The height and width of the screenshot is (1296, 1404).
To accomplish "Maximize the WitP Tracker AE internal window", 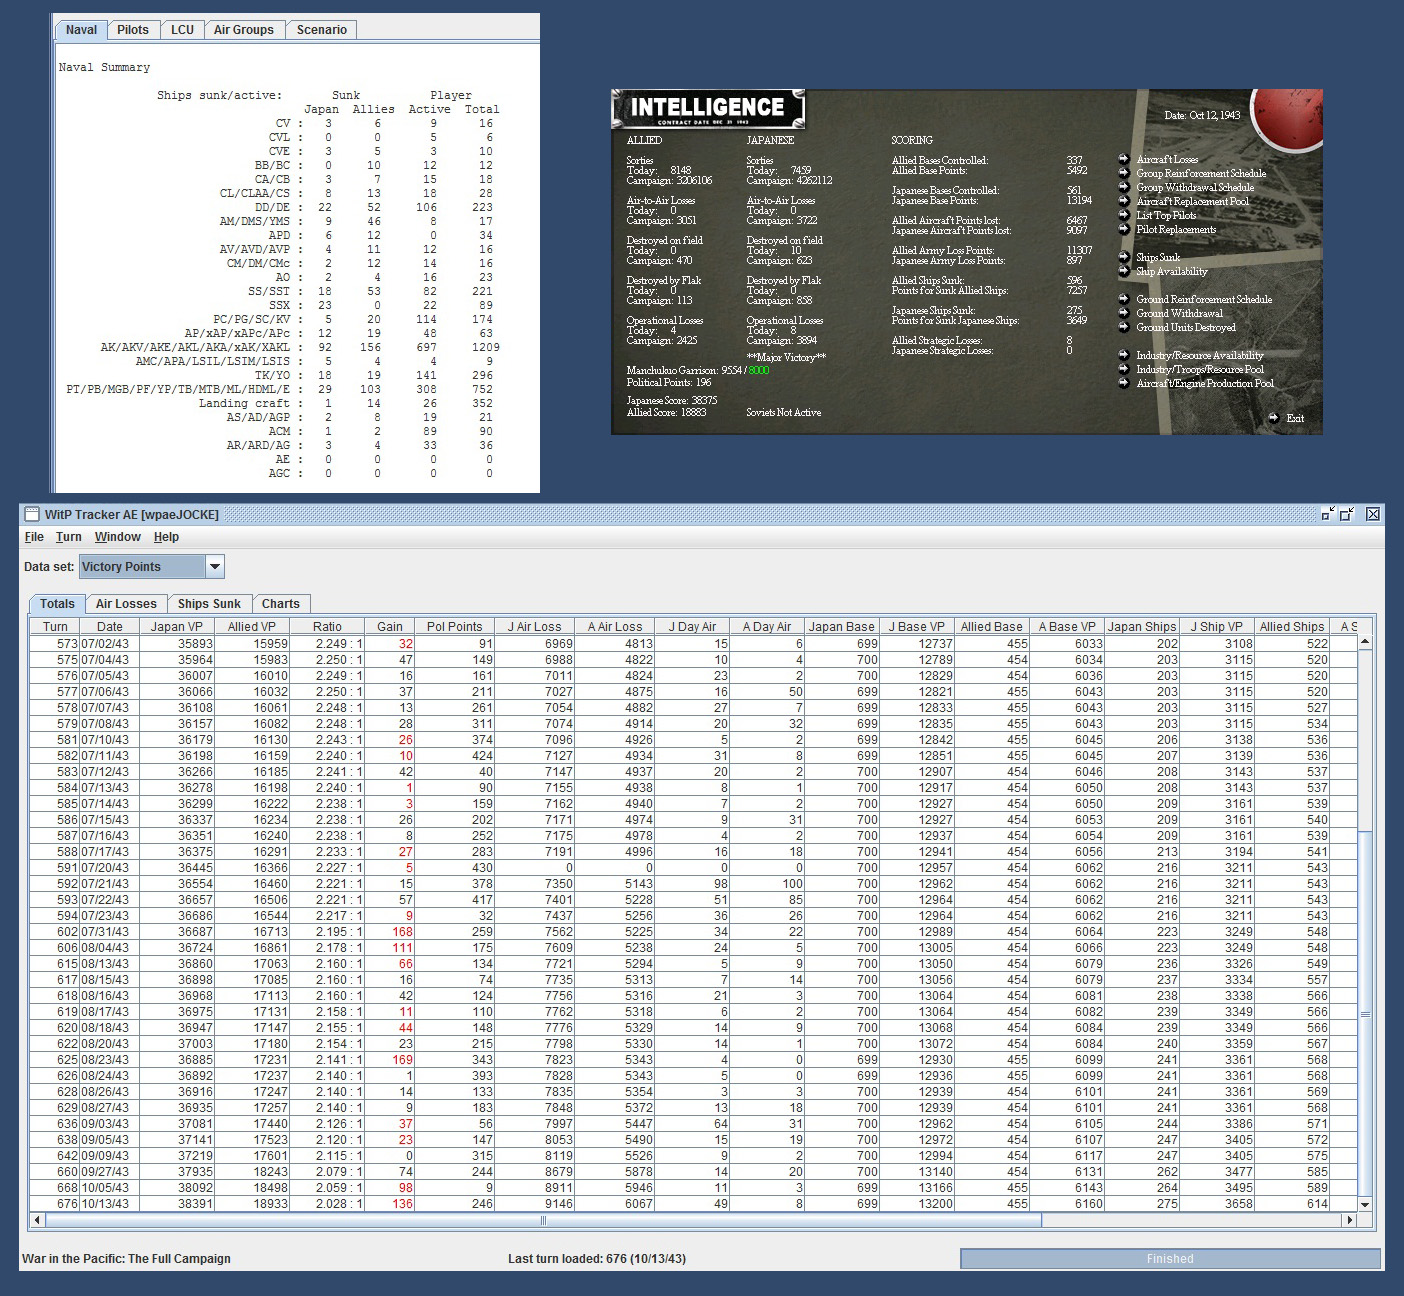I will tap(1347, 514).
